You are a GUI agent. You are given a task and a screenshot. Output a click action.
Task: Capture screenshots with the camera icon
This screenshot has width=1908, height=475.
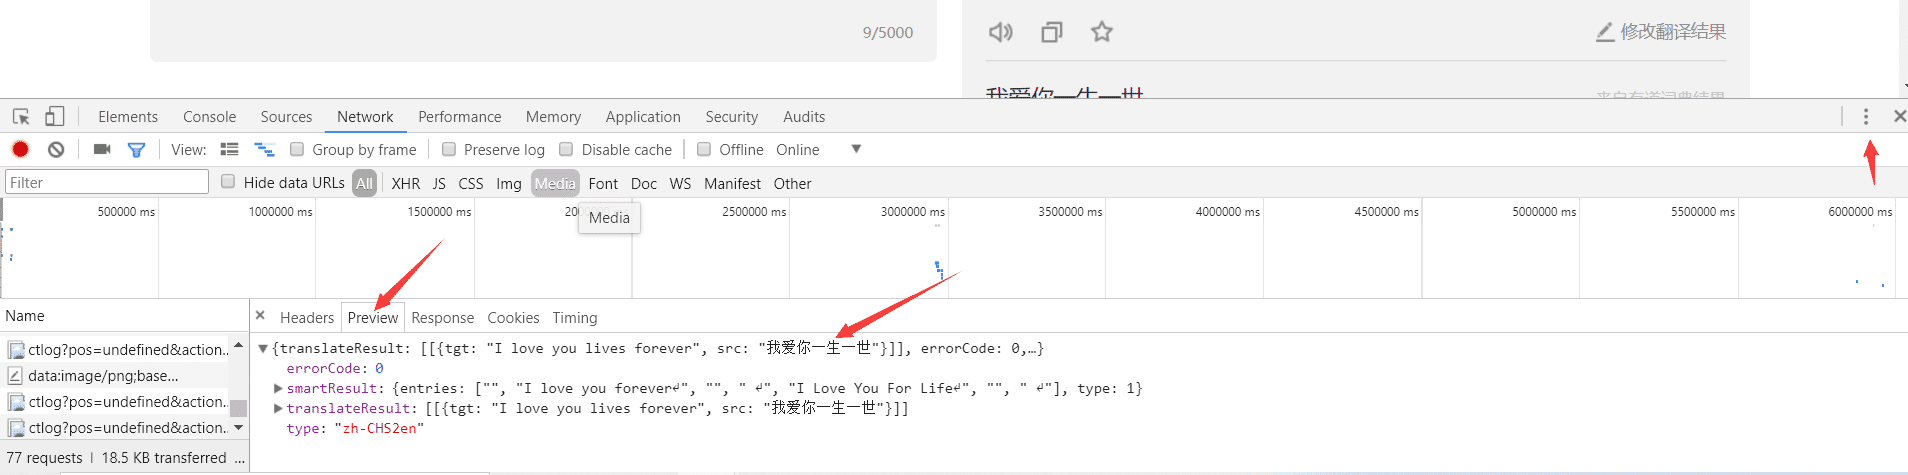click(102, 149)
